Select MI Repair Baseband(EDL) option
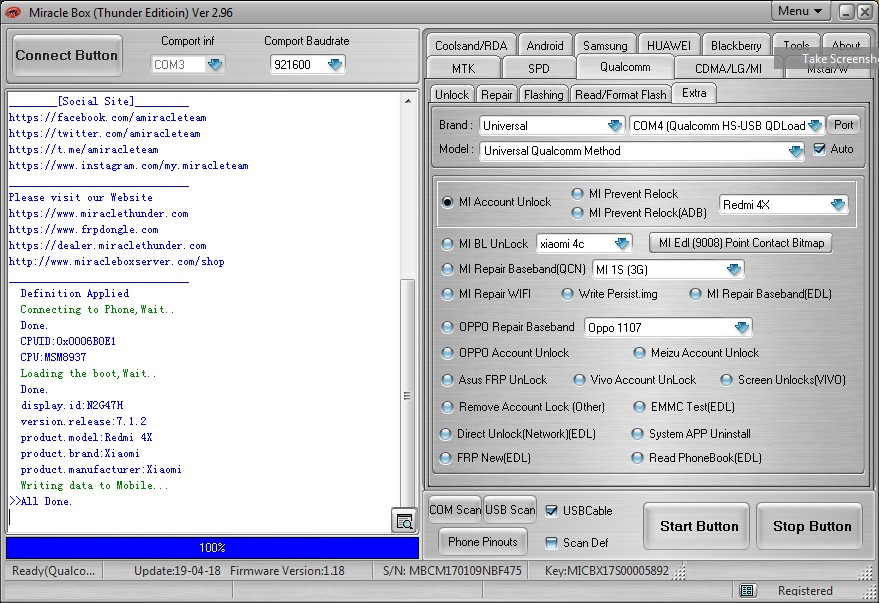879x603 pixels. [695, 294]
